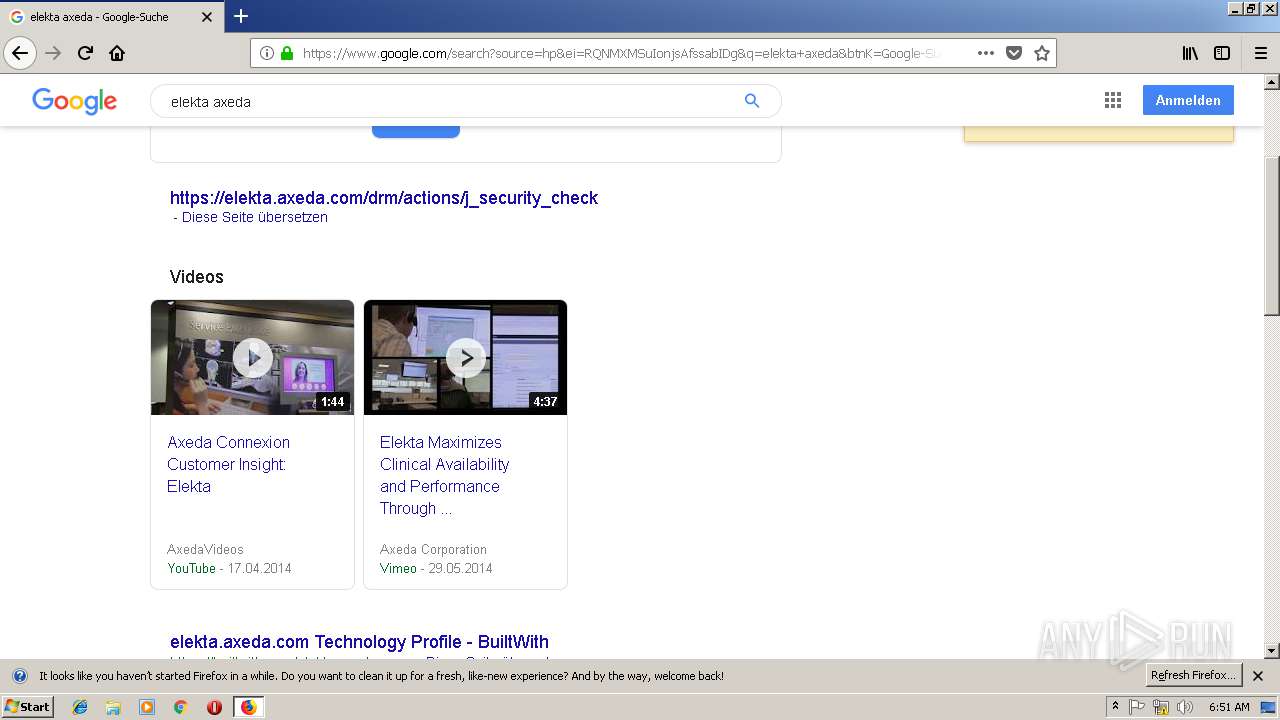Open the Firefox hamburger menu
The width and height of the screenshot is (1280, 720).
(x=1260, y=53)
